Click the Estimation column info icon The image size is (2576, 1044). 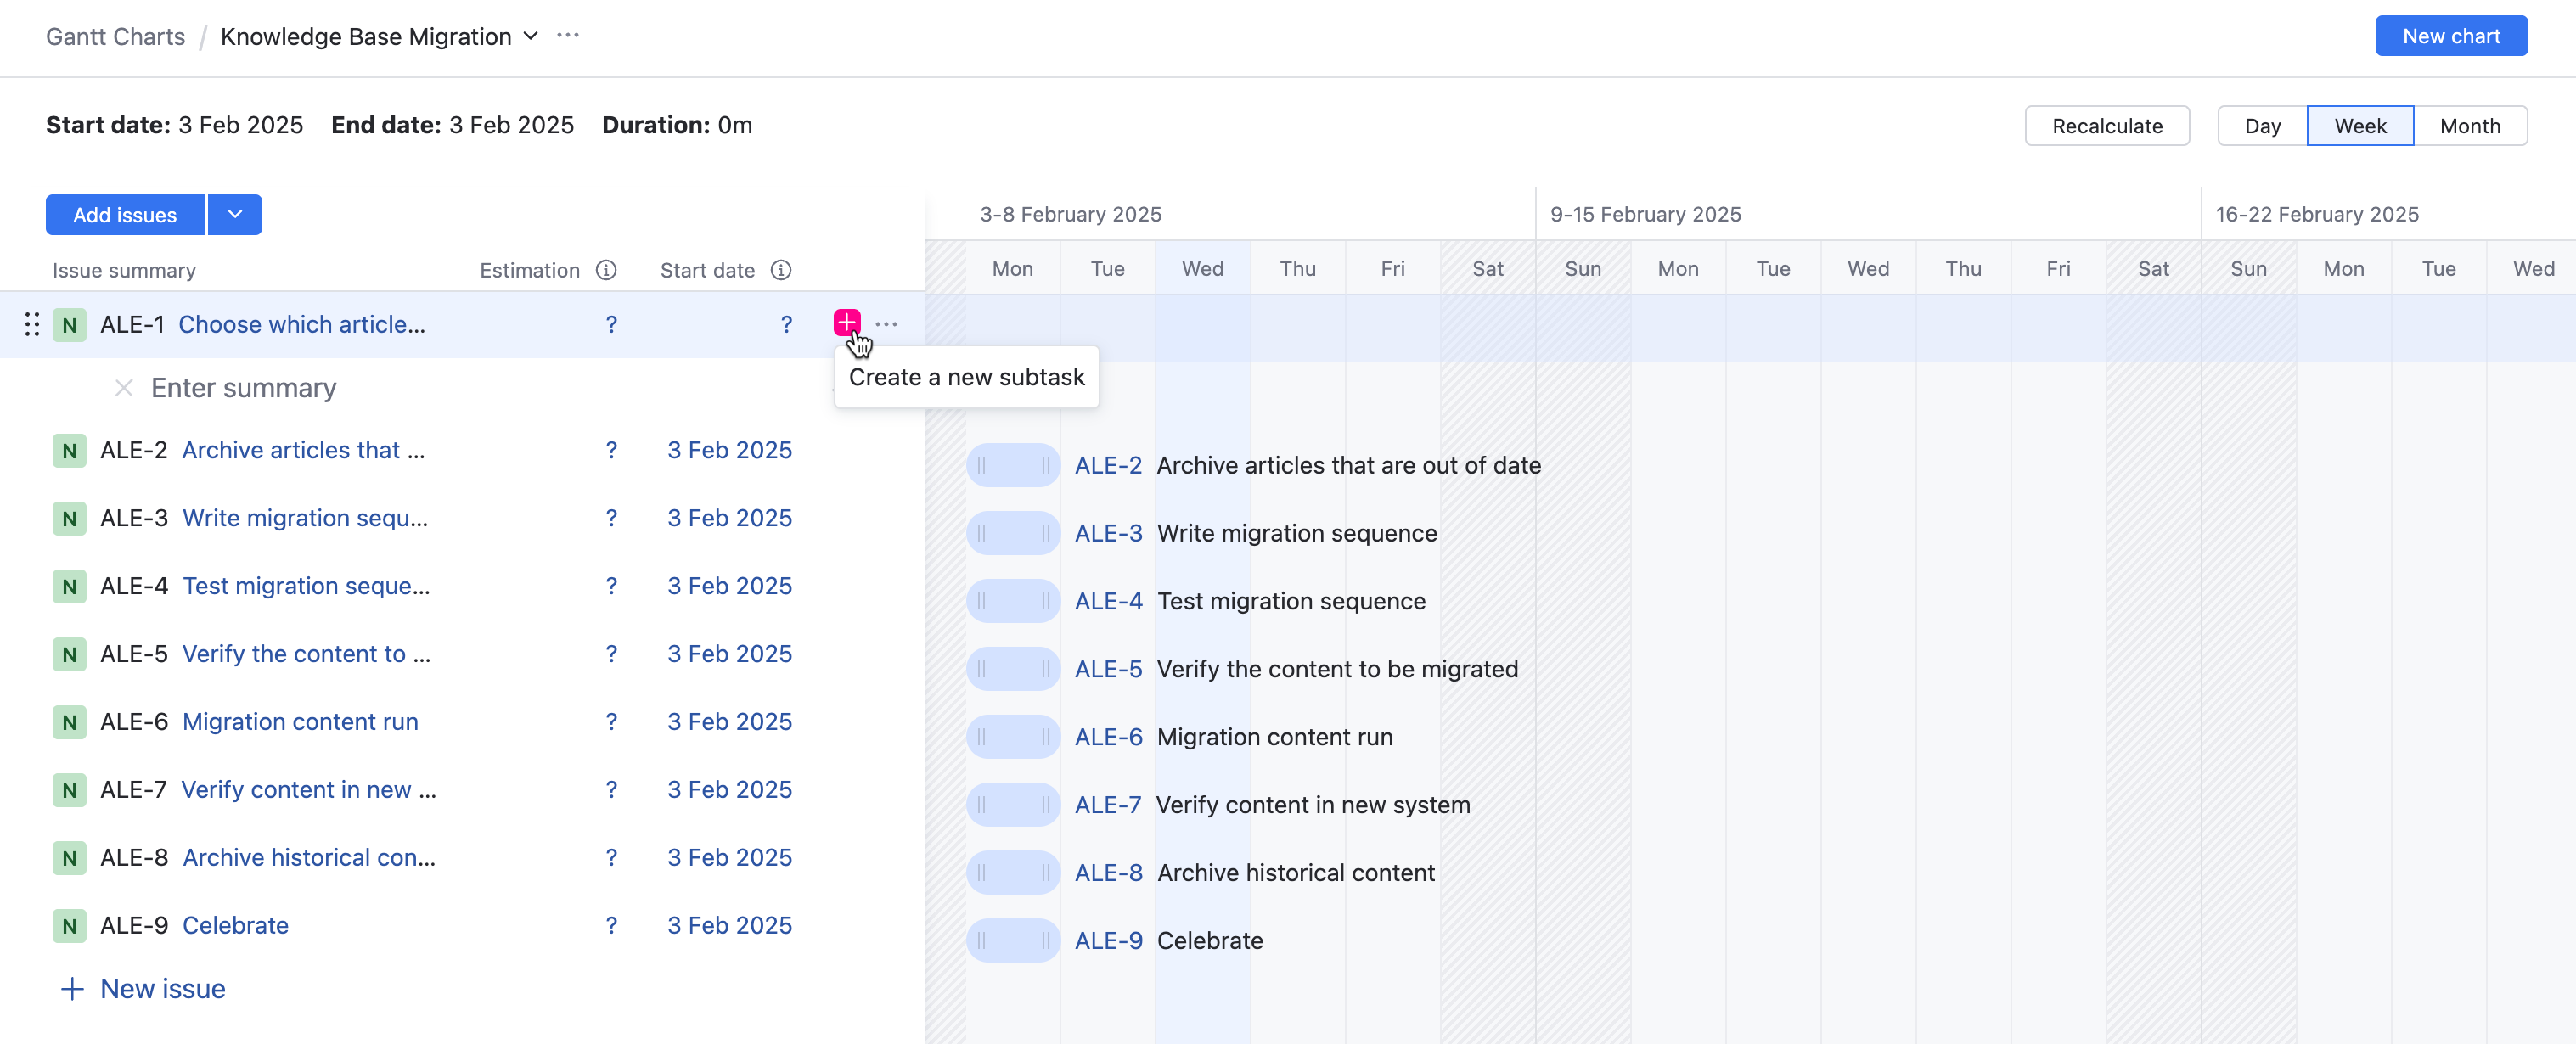pyautogui.click(x=606, y=270)
